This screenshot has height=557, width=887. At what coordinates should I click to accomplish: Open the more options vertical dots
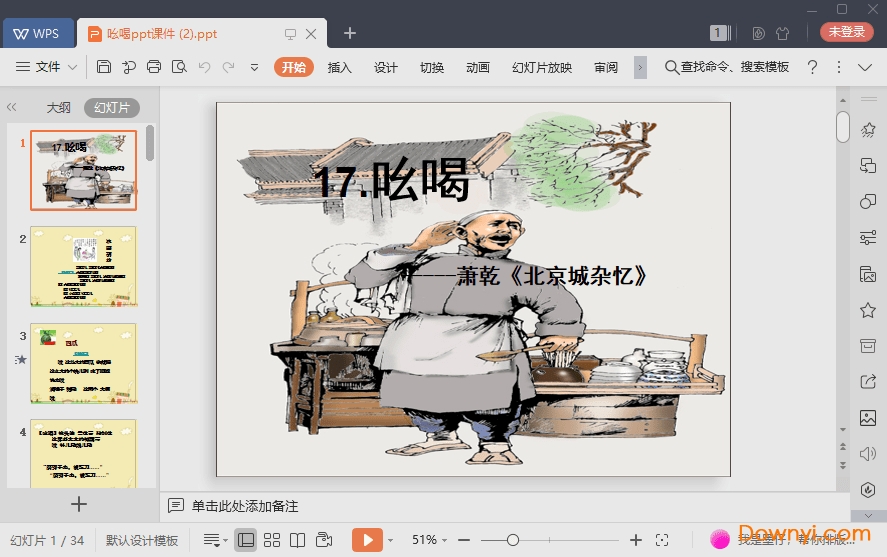(839, 67)
